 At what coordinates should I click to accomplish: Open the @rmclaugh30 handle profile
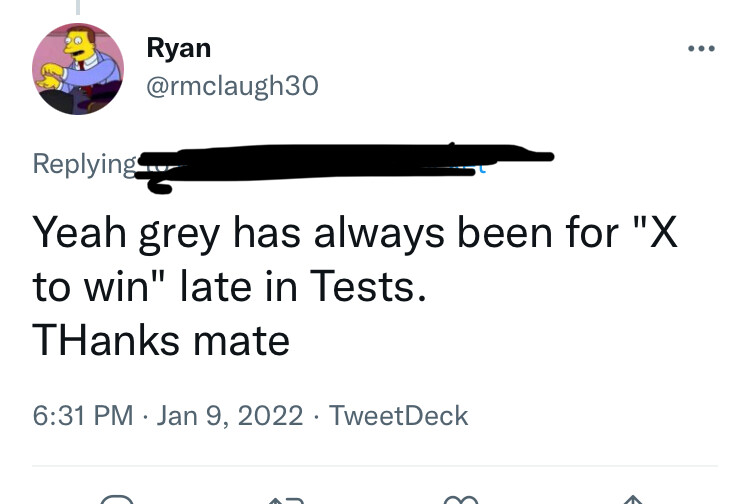pos(232,87)
